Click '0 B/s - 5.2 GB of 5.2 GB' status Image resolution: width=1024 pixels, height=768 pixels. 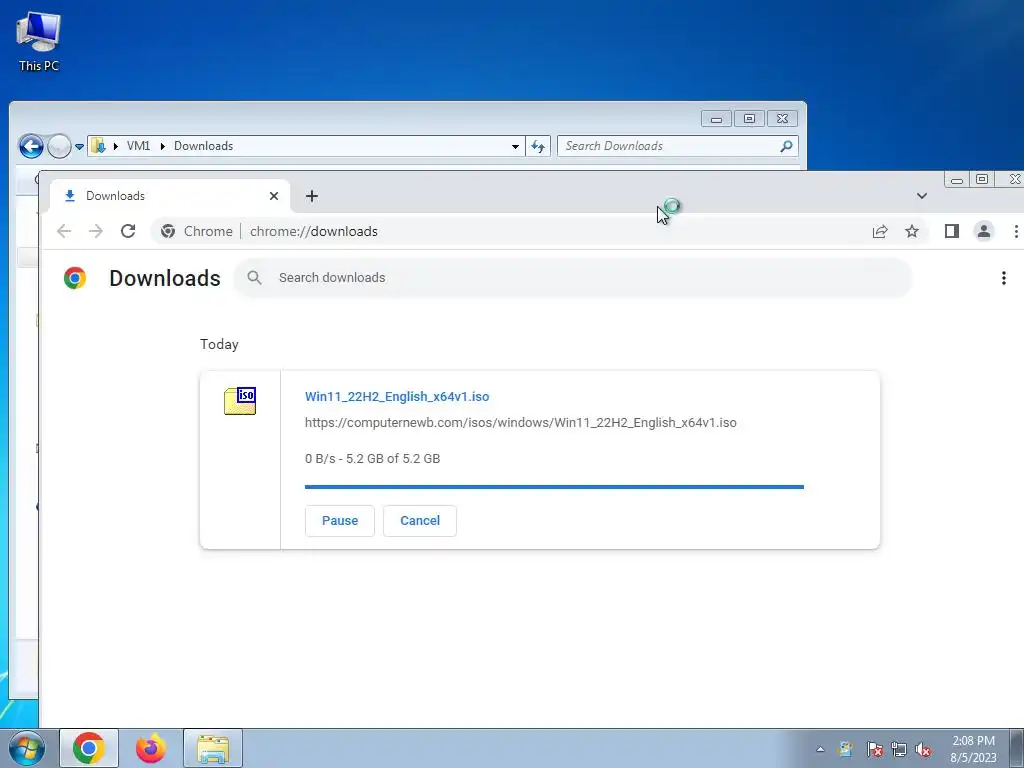372,458
